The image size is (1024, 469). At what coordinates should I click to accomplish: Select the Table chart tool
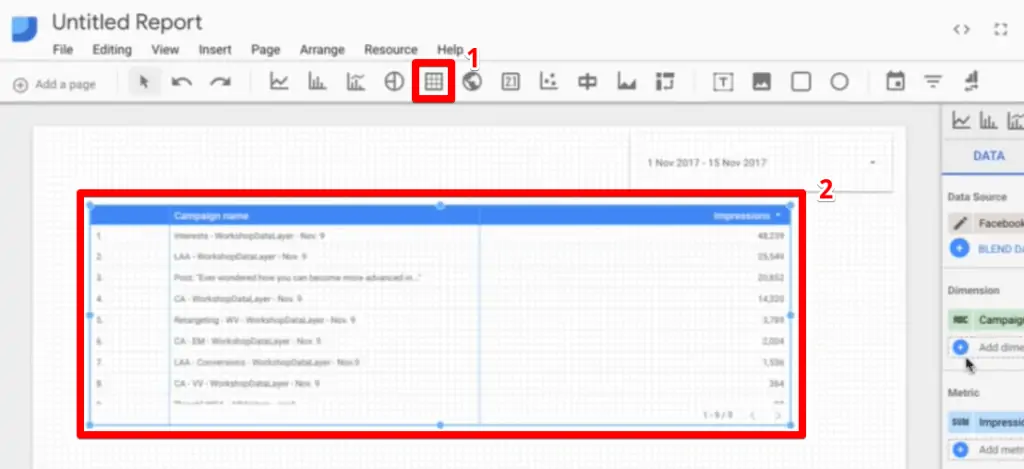click(434, 83)
